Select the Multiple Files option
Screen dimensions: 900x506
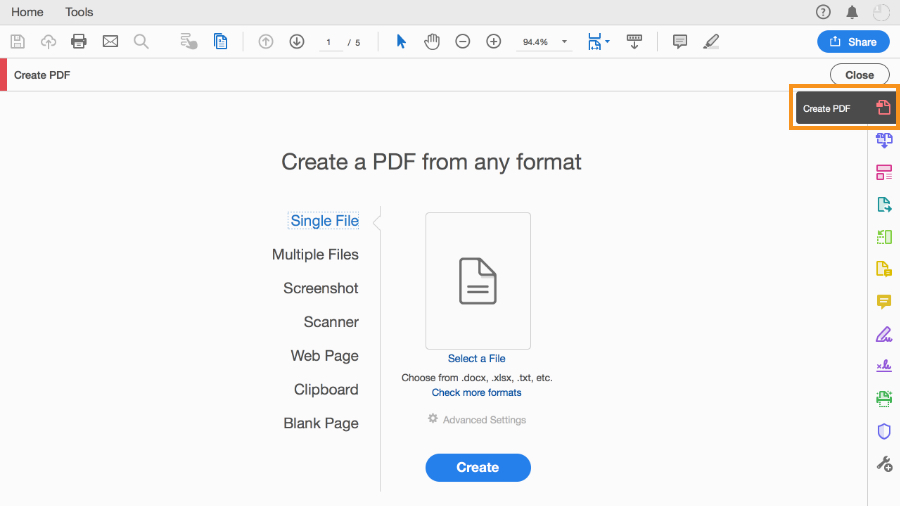pyautogui.click(x=315, y=254)
